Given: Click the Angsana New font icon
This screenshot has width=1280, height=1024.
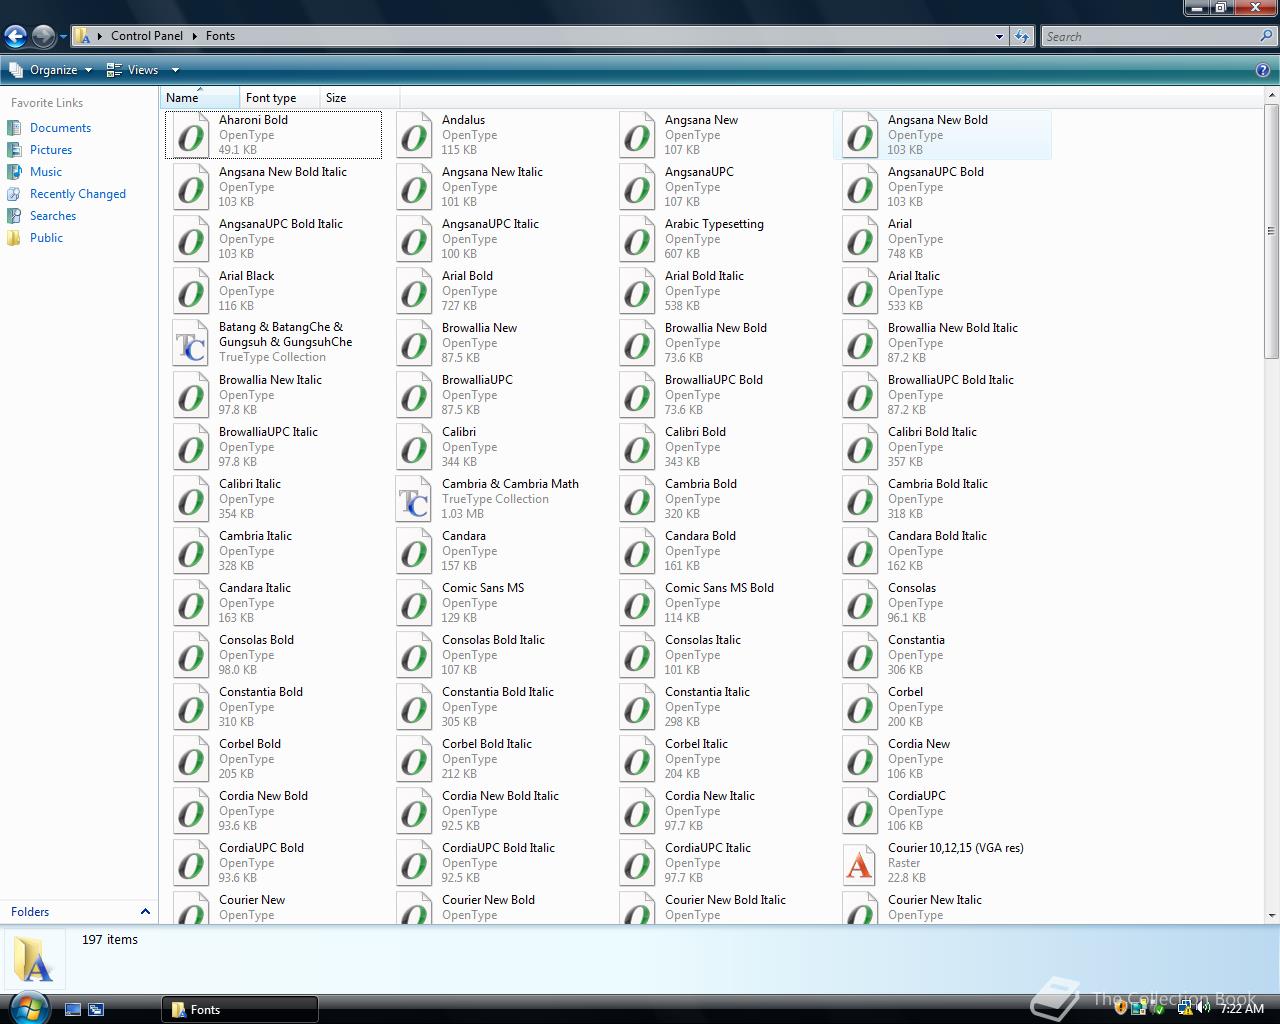Looking at the screenshot, I should (637, 135).
